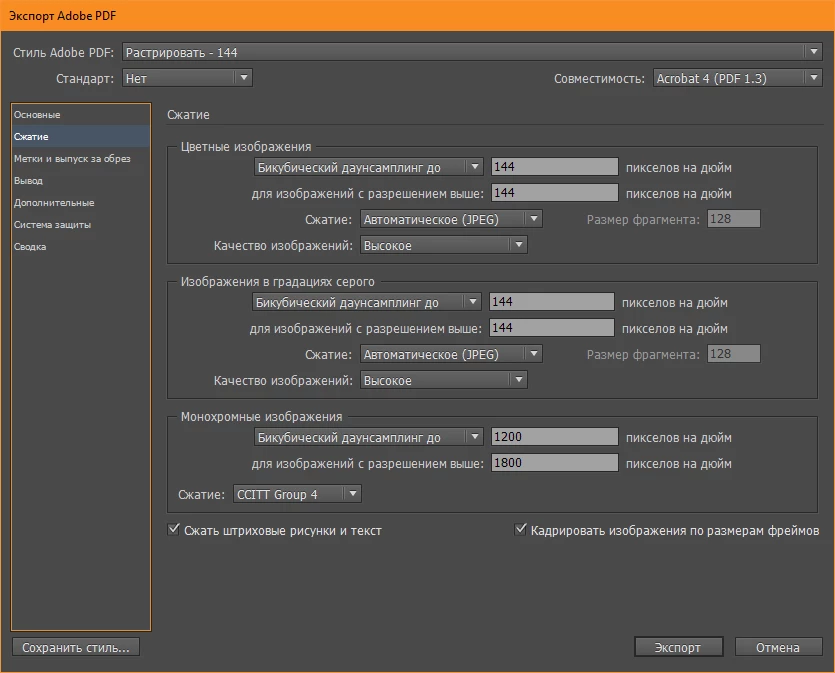Click the Экспорт button
Viewport: 835px width, 673px height.
click(678, 647)
